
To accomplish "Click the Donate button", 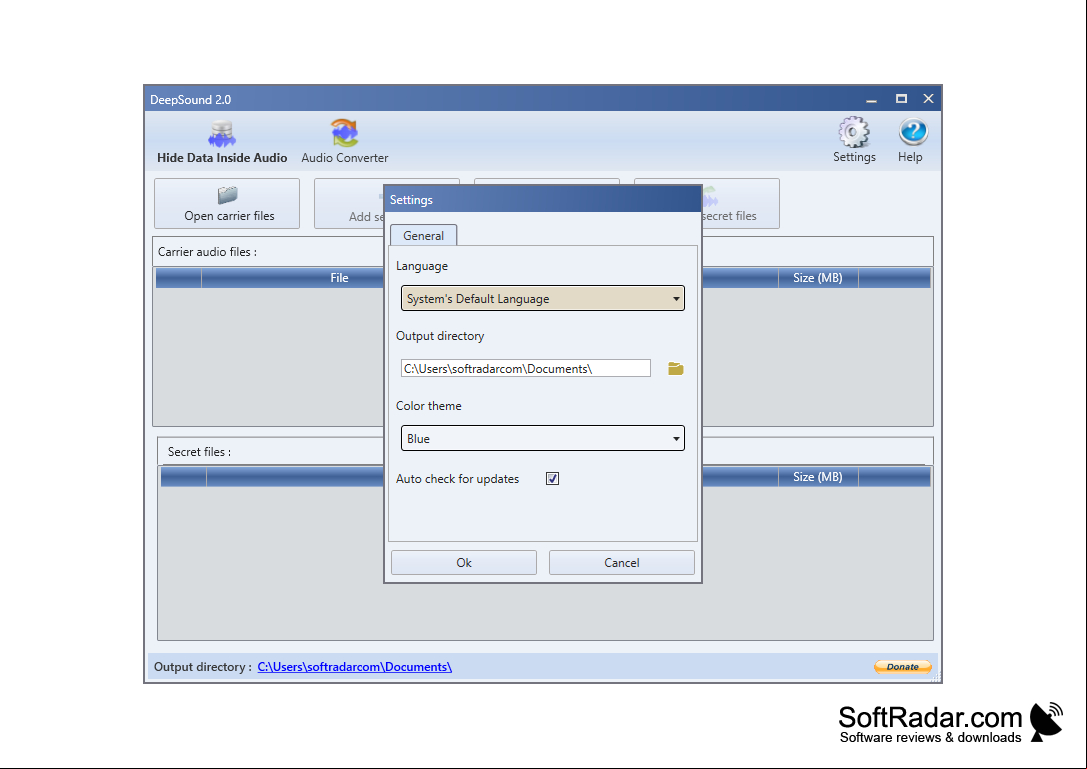I will click(x=903, y=666).
